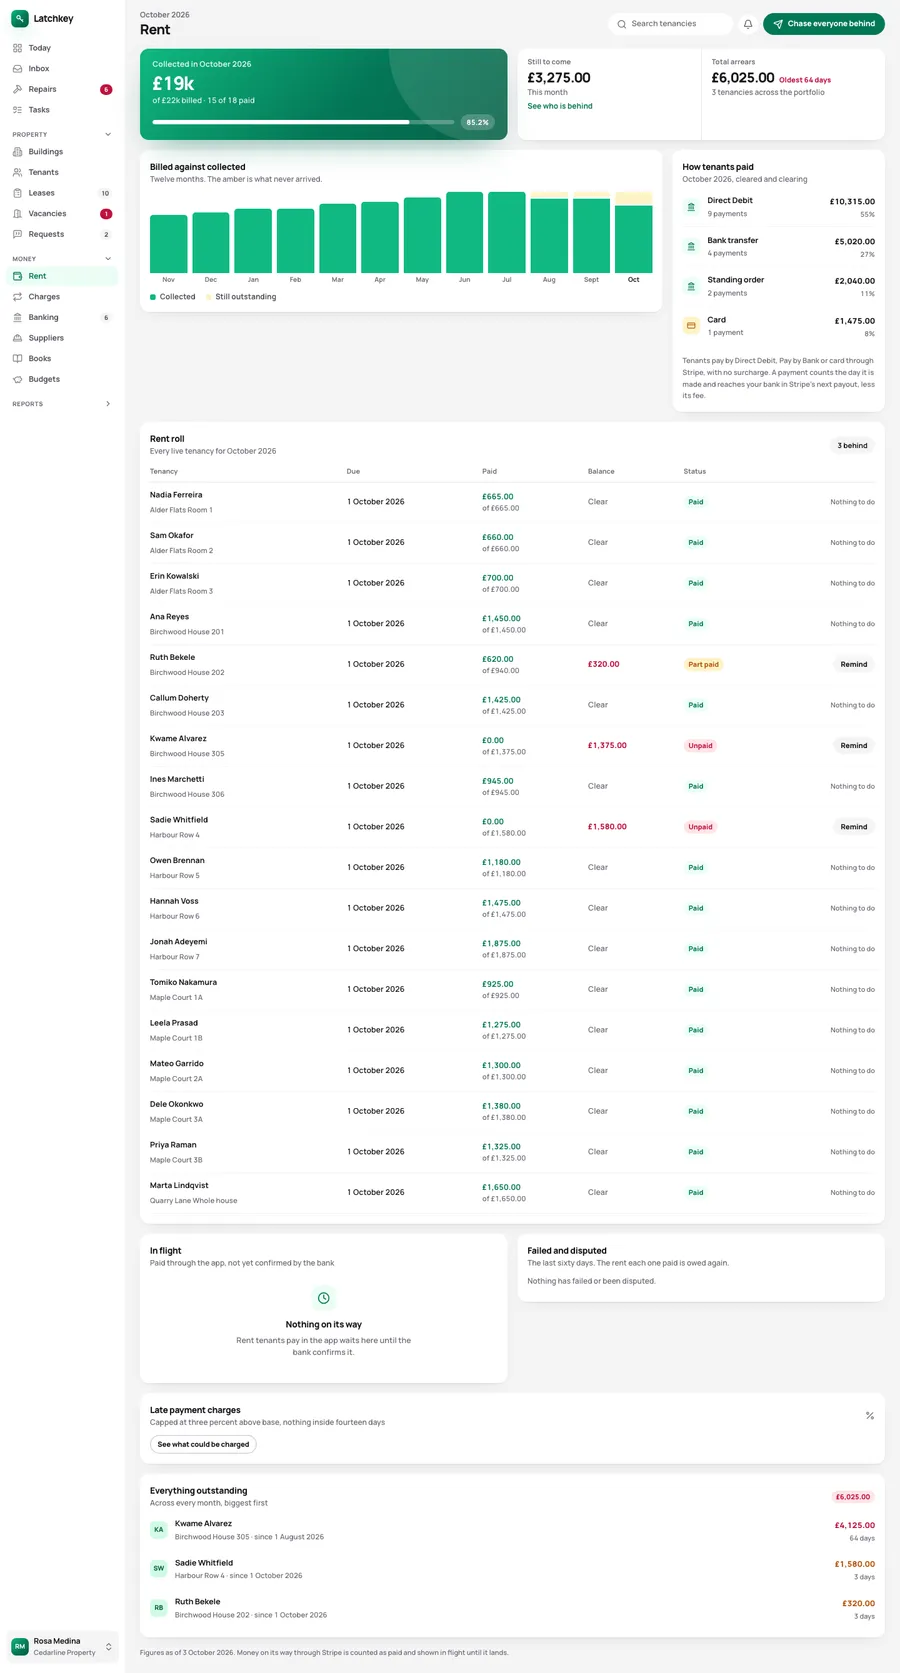Open Suppliers icon in sidebar
The image size is (900, 1673).
click(17, 338)
